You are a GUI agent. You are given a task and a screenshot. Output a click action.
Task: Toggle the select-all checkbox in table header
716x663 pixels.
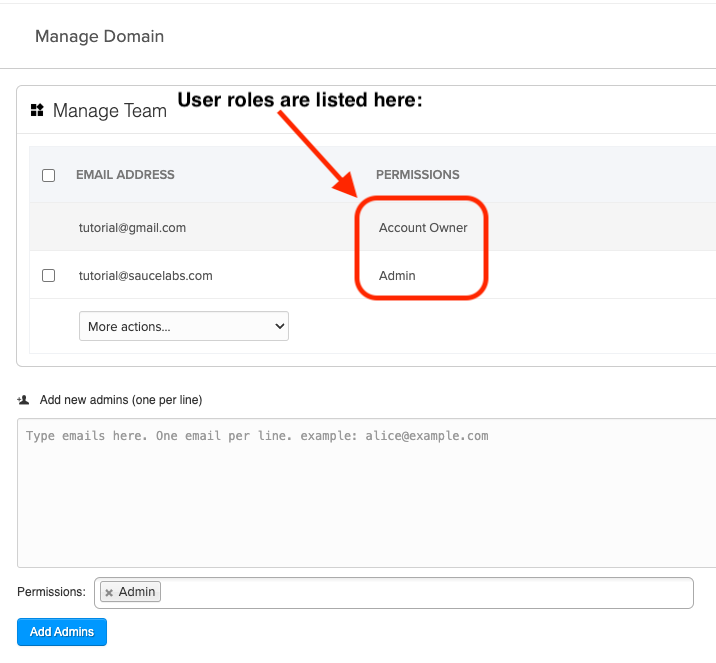(48, 175)
